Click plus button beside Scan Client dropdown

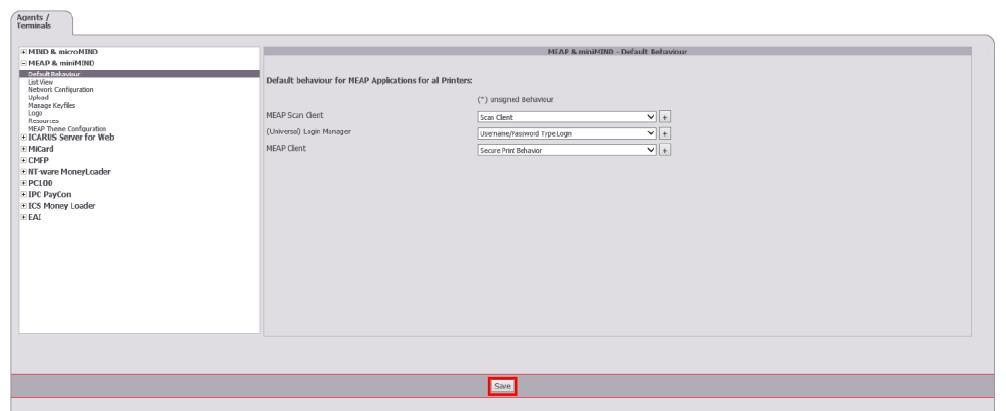[x=665, y=117]
